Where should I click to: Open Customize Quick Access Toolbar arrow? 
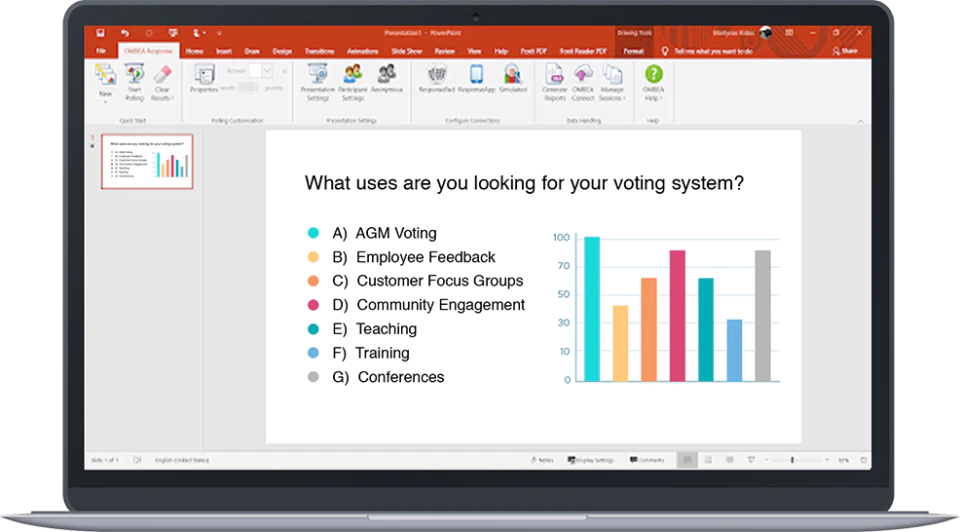pos(219,33)
